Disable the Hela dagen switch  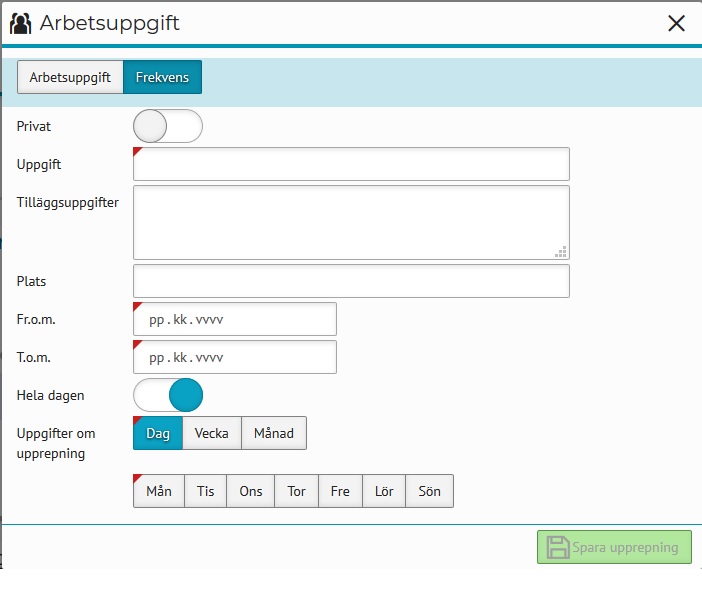coord(168,395)
